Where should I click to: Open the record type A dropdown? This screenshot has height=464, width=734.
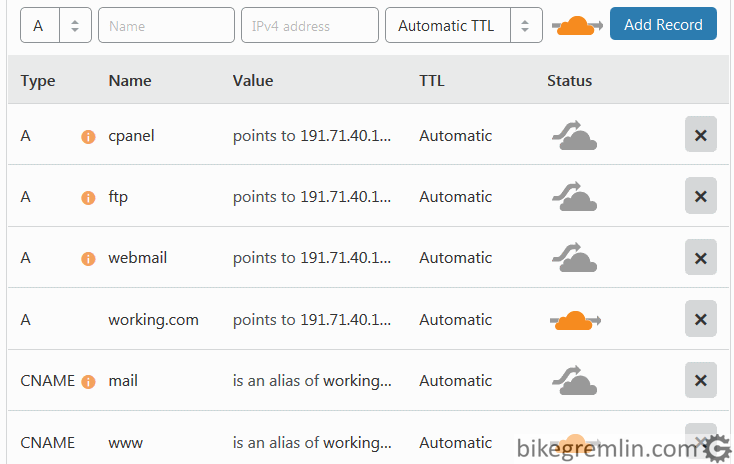coord(56,25)
